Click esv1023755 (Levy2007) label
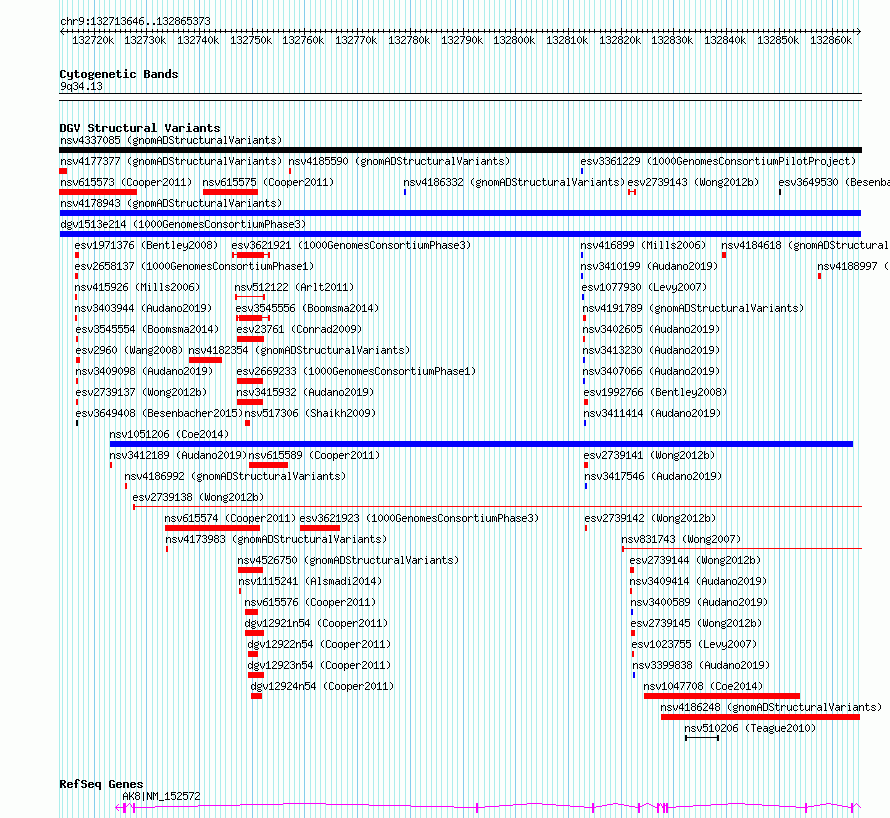 point(695,644)
